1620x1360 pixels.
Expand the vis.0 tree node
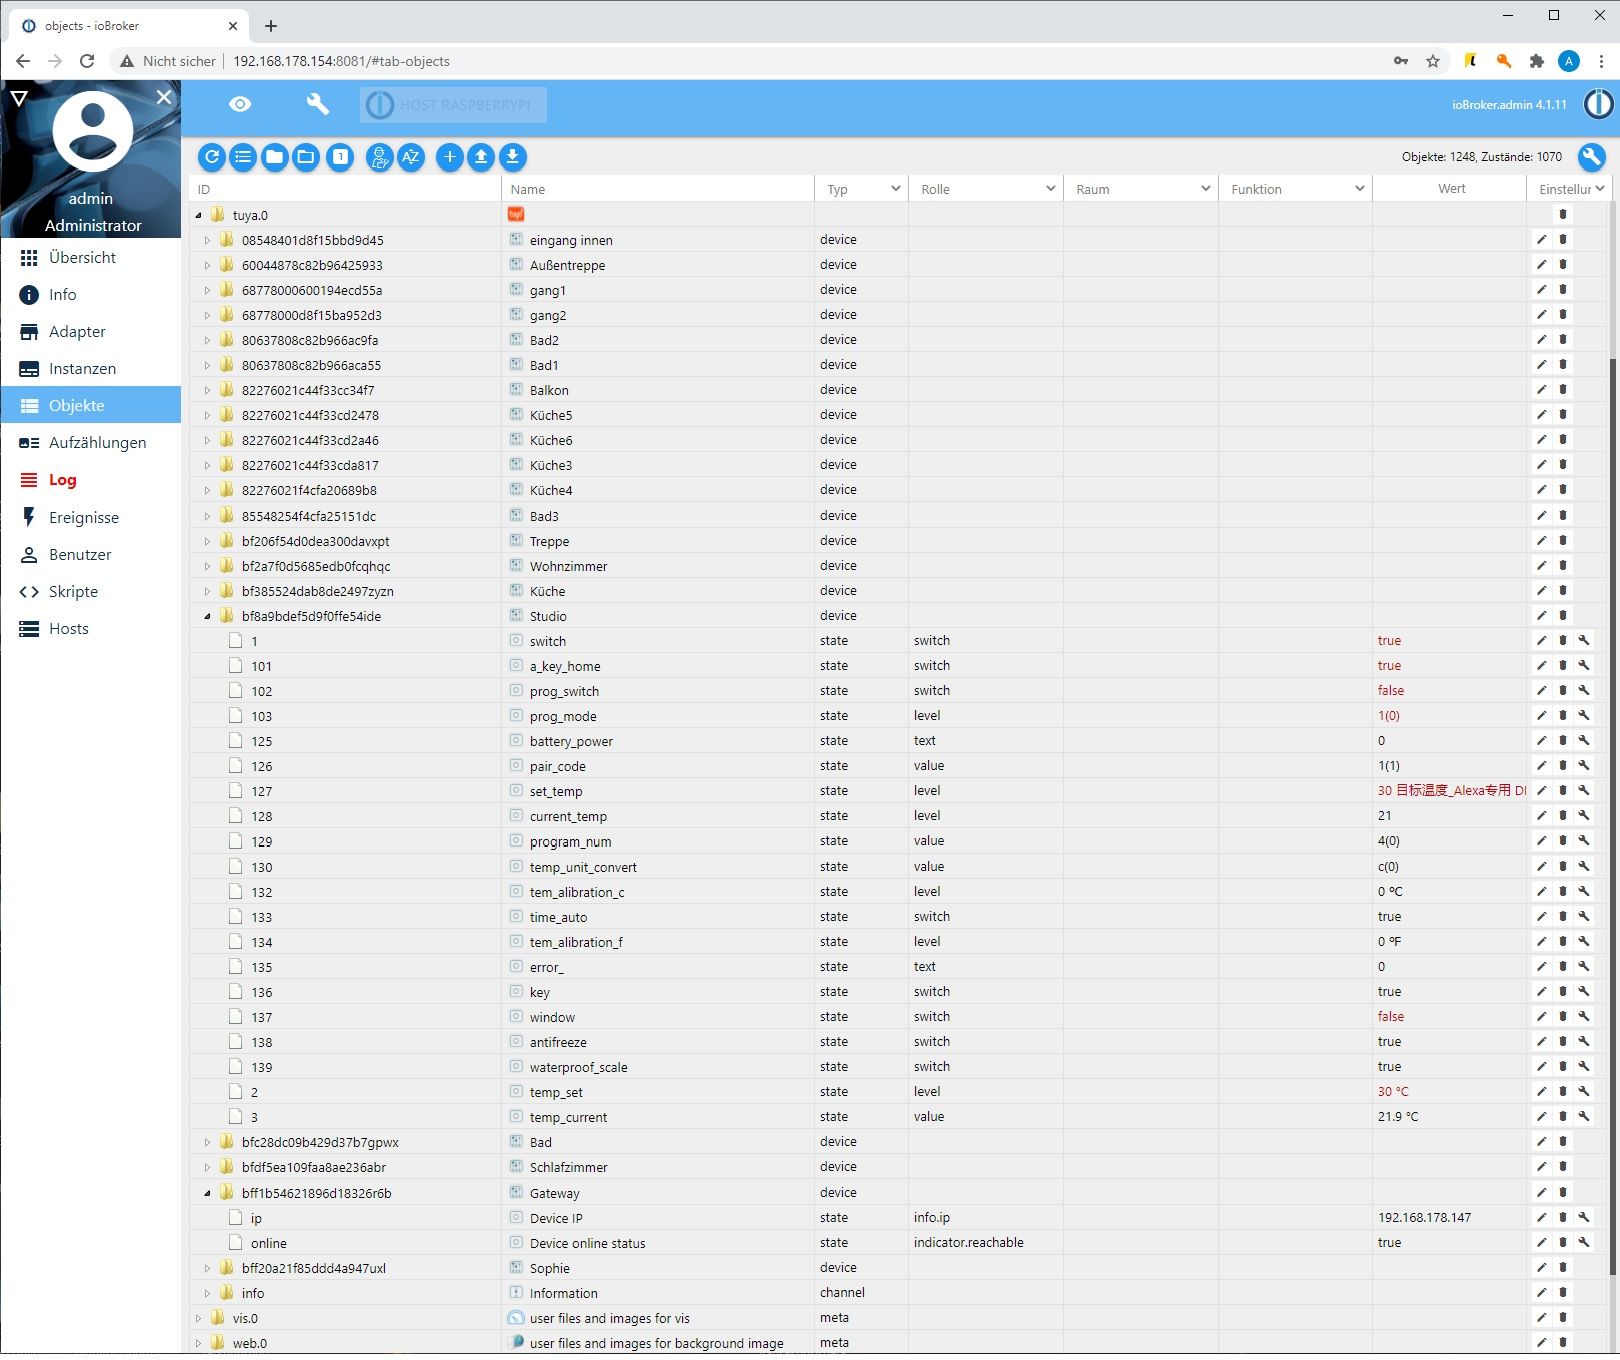pos(198,1318)
